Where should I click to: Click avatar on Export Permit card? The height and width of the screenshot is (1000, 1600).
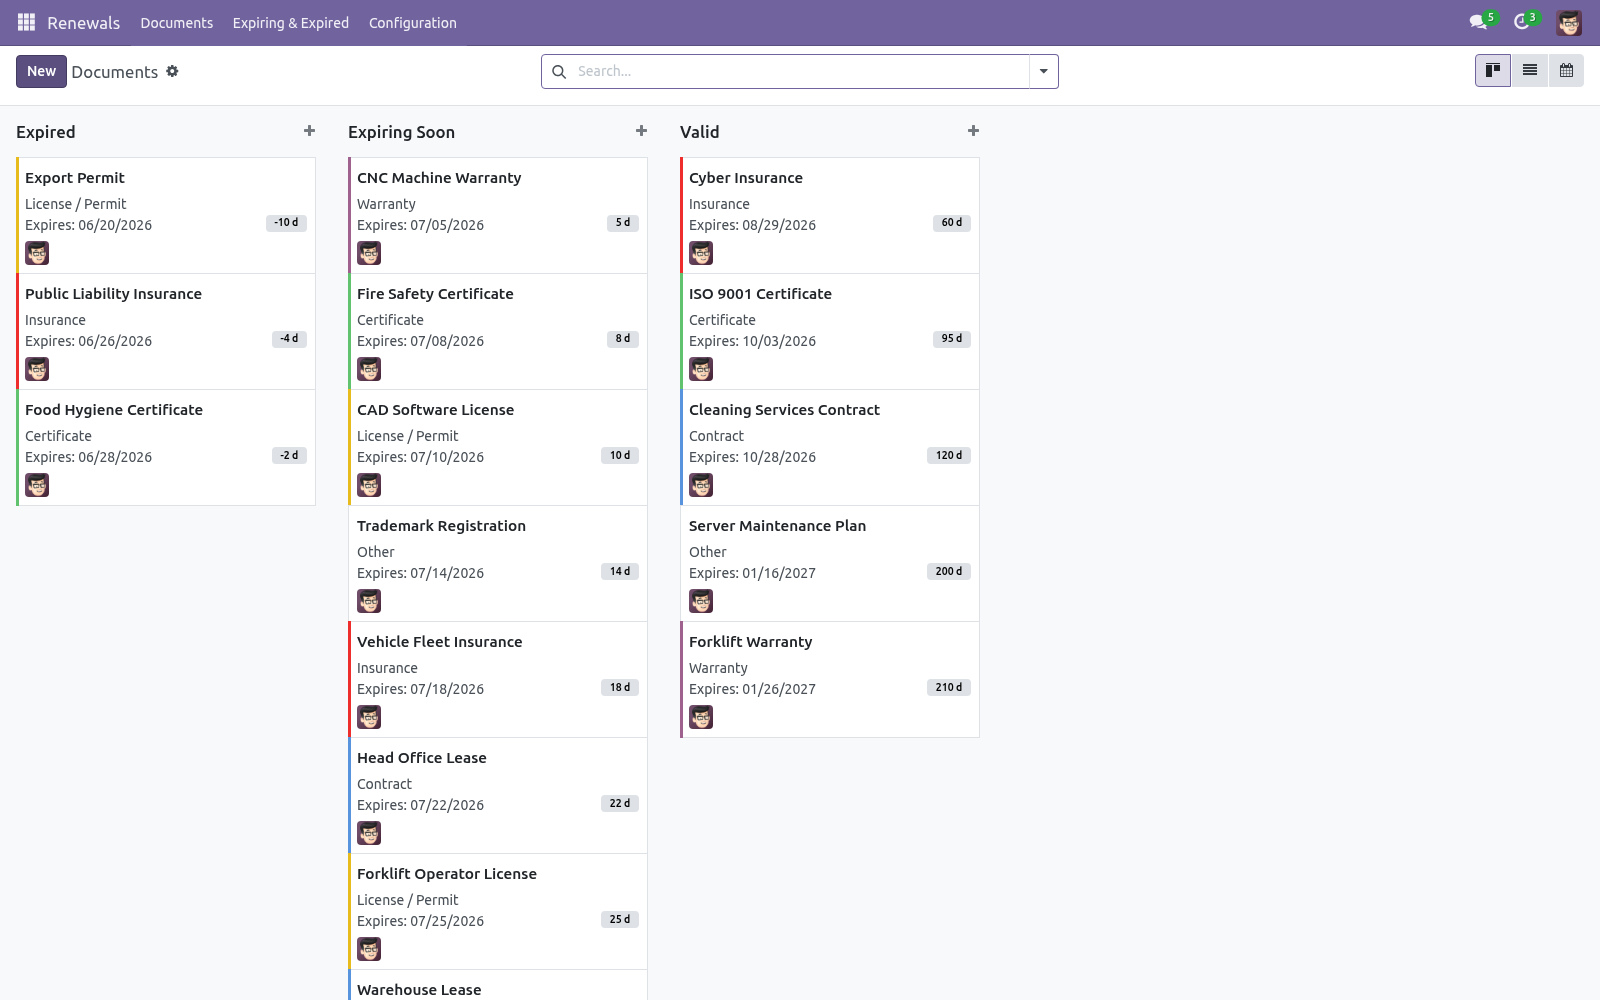point(37,253)
